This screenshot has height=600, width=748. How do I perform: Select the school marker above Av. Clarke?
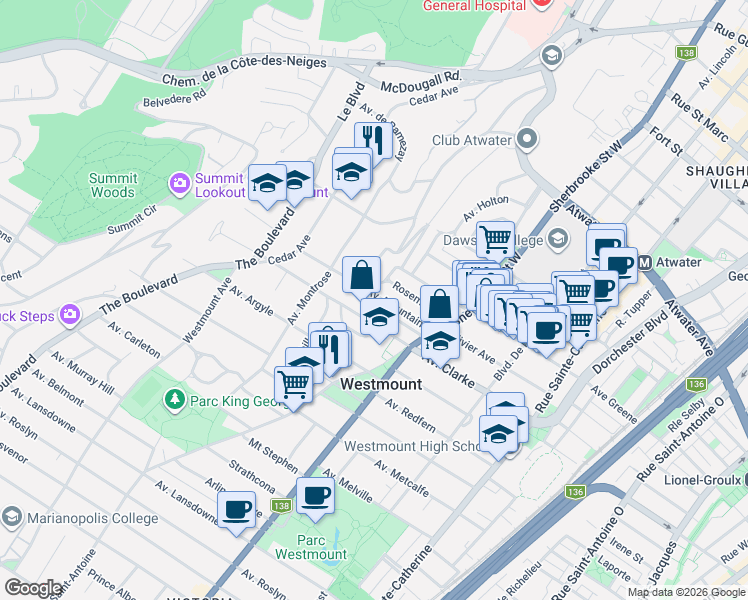coord(440,341)
